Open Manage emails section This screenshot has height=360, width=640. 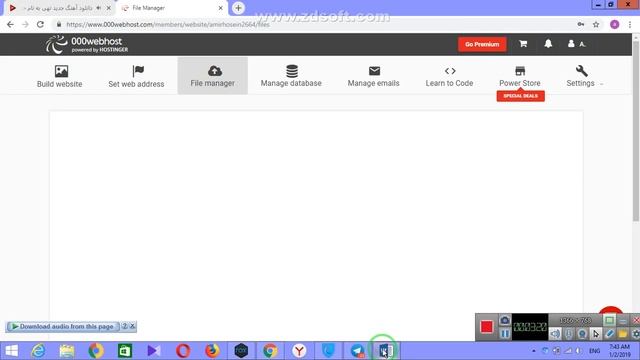[x=373, y=76]
